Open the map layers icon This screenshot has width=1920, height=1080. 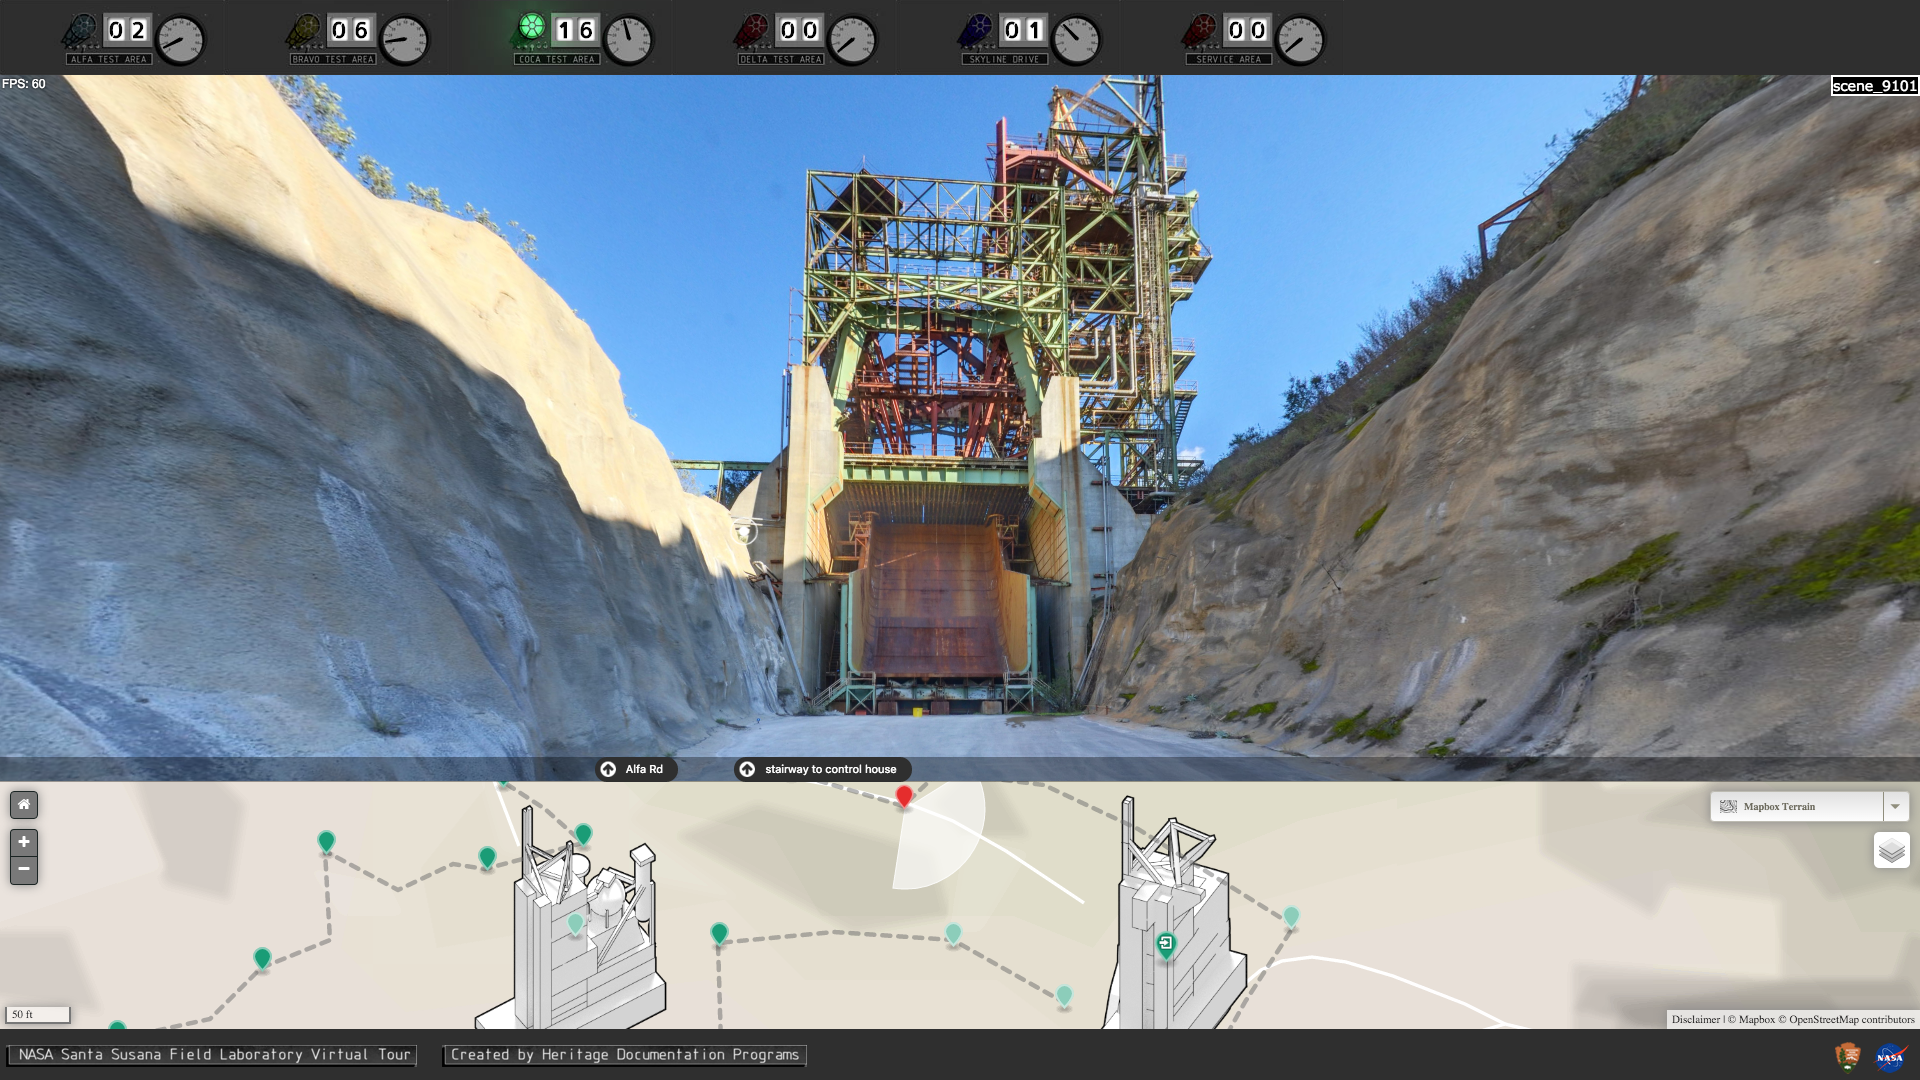click(x=1891, y=851)
